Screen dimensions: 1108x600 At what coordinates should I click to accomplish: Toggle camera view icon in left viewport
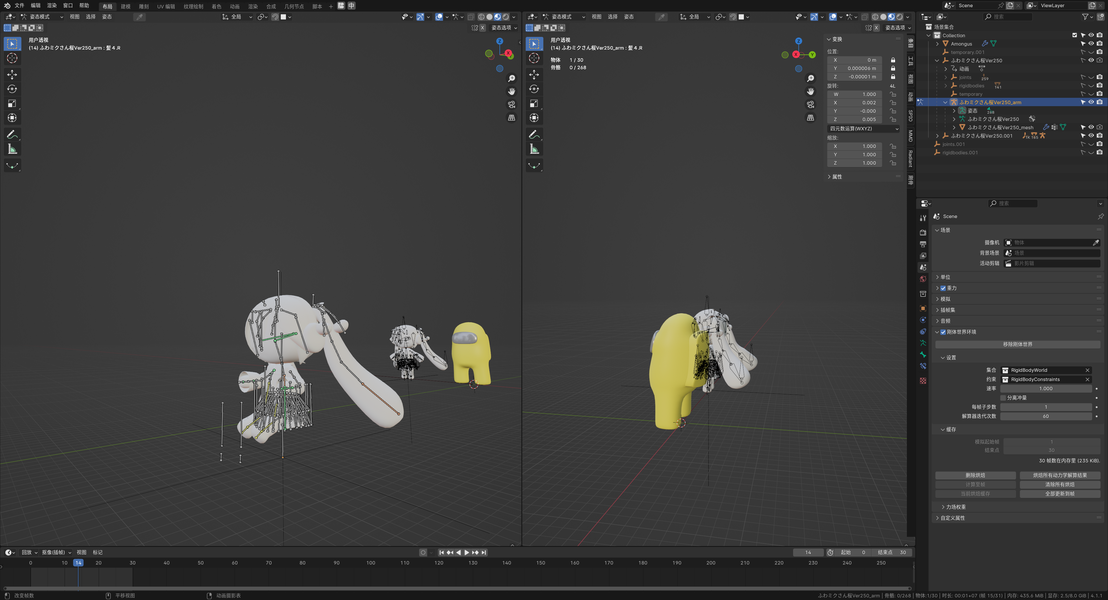click(512, 105)
